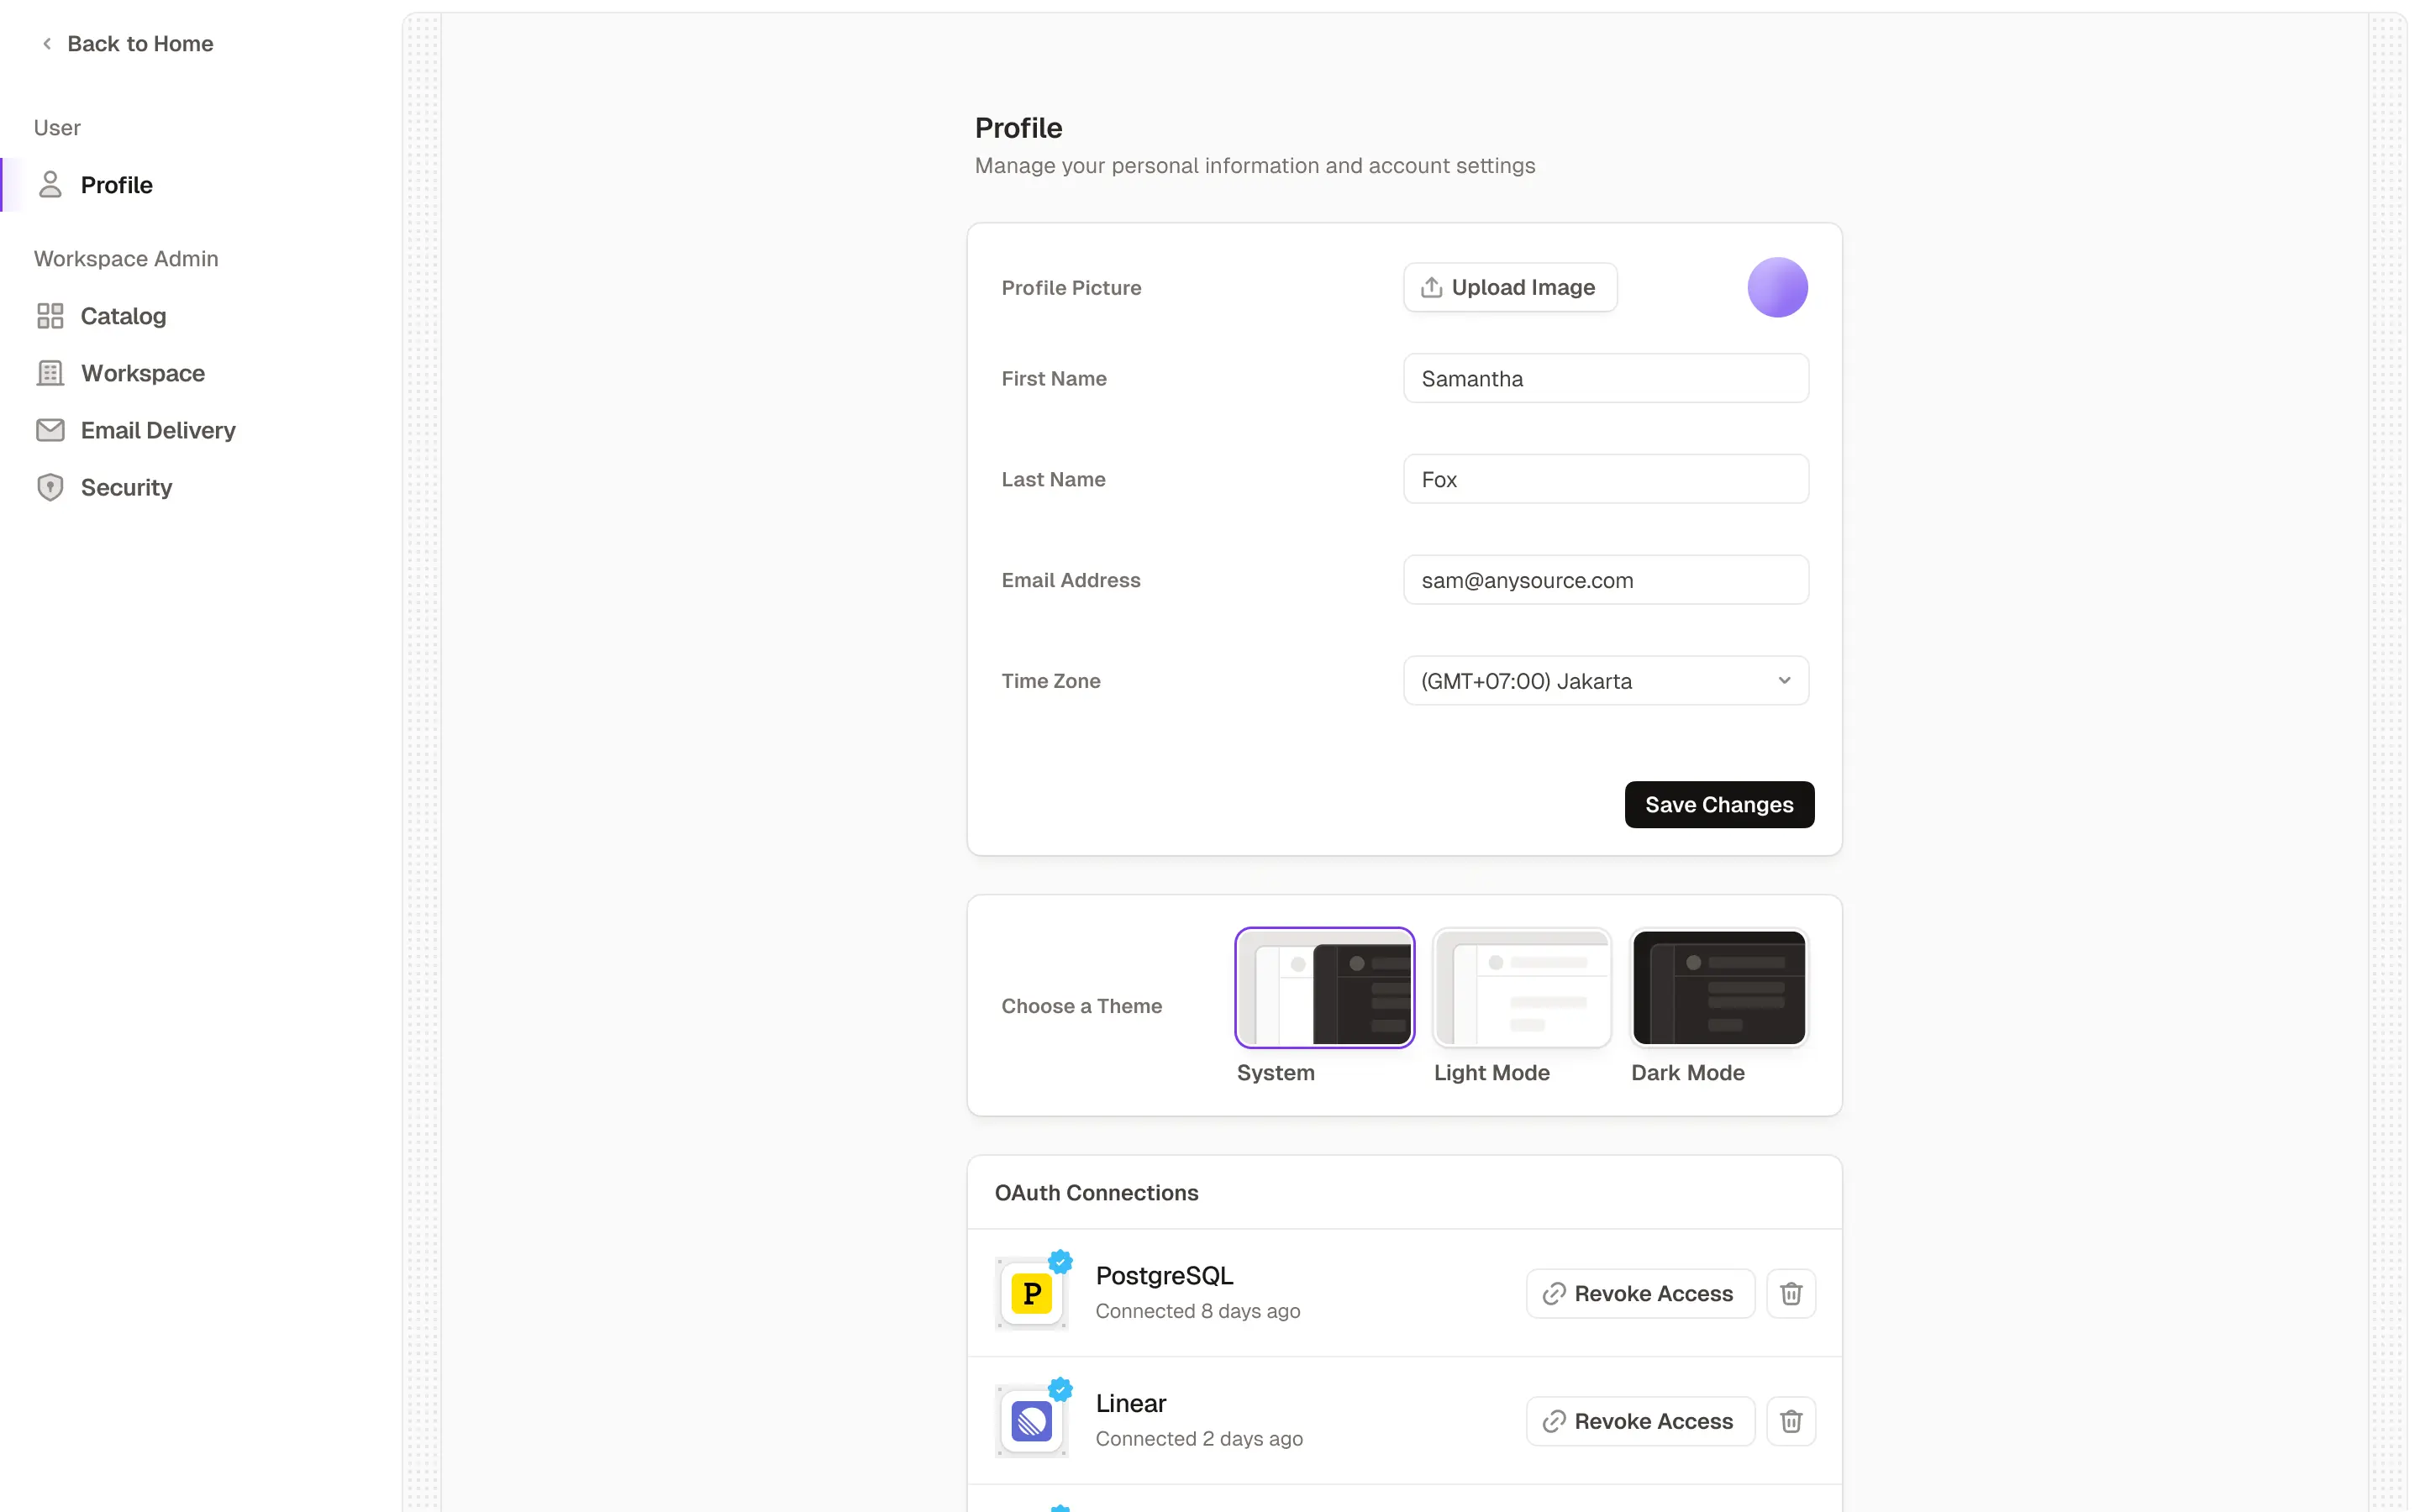Open the Workspace admin section
The height and width of the screenshot is (1512, 2420).
[143, 373]
